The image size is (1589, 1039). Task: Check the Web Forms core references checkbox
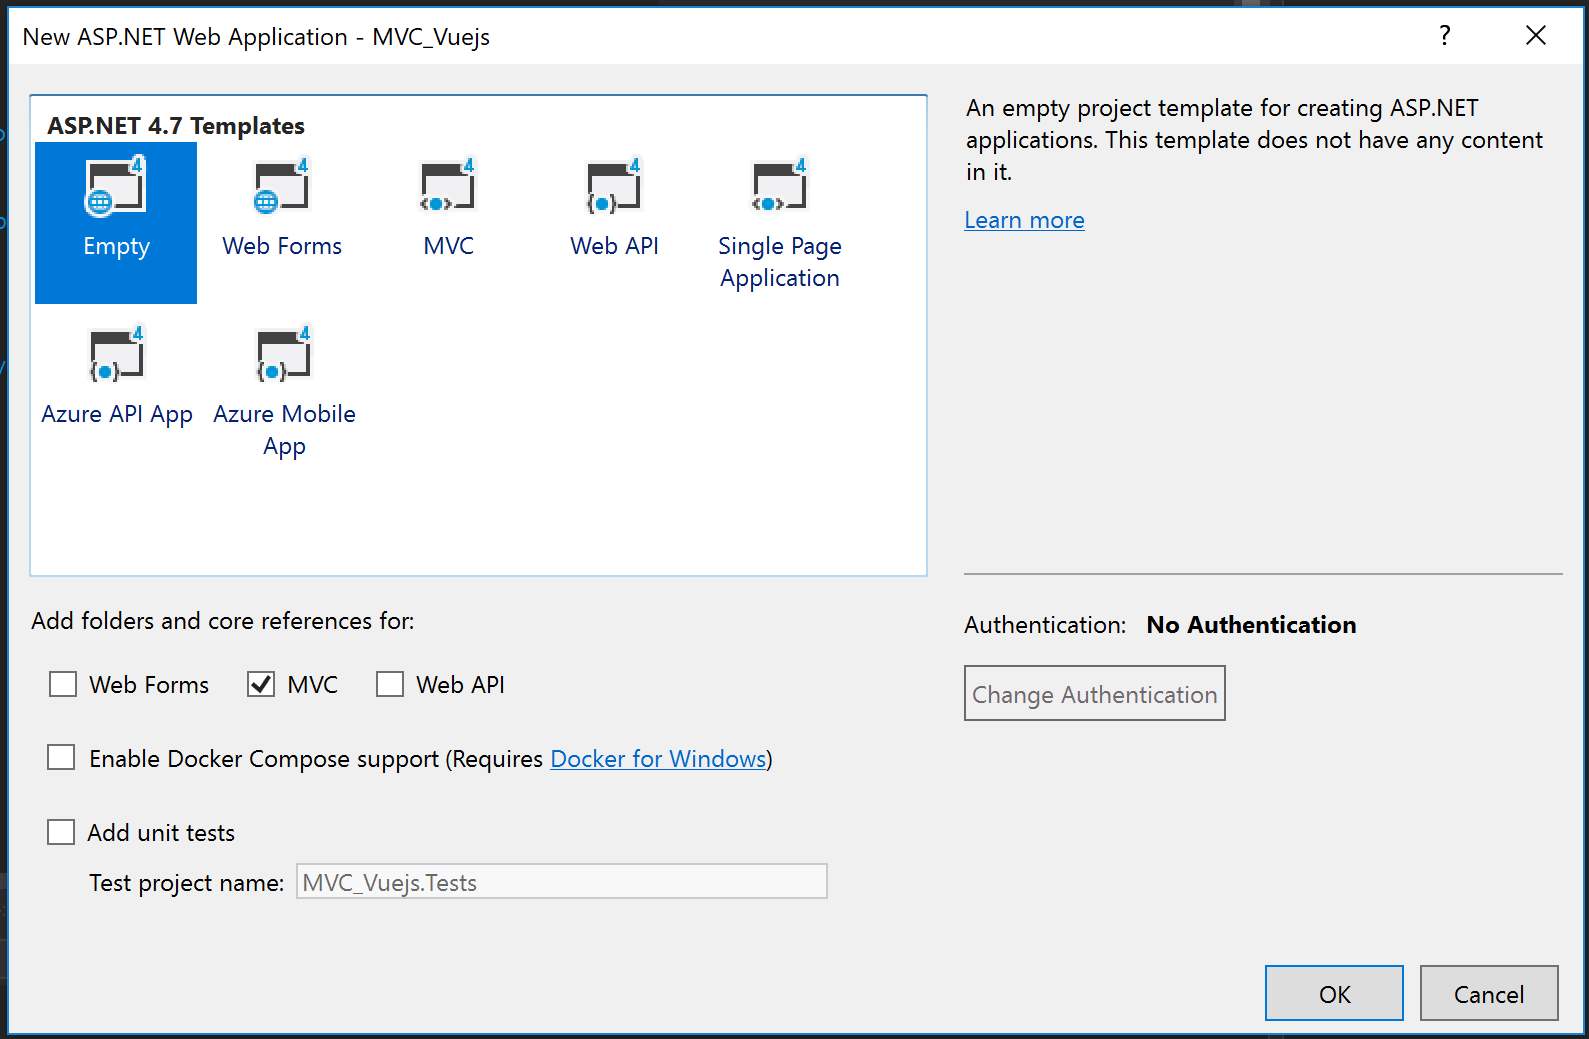(63, 684)
